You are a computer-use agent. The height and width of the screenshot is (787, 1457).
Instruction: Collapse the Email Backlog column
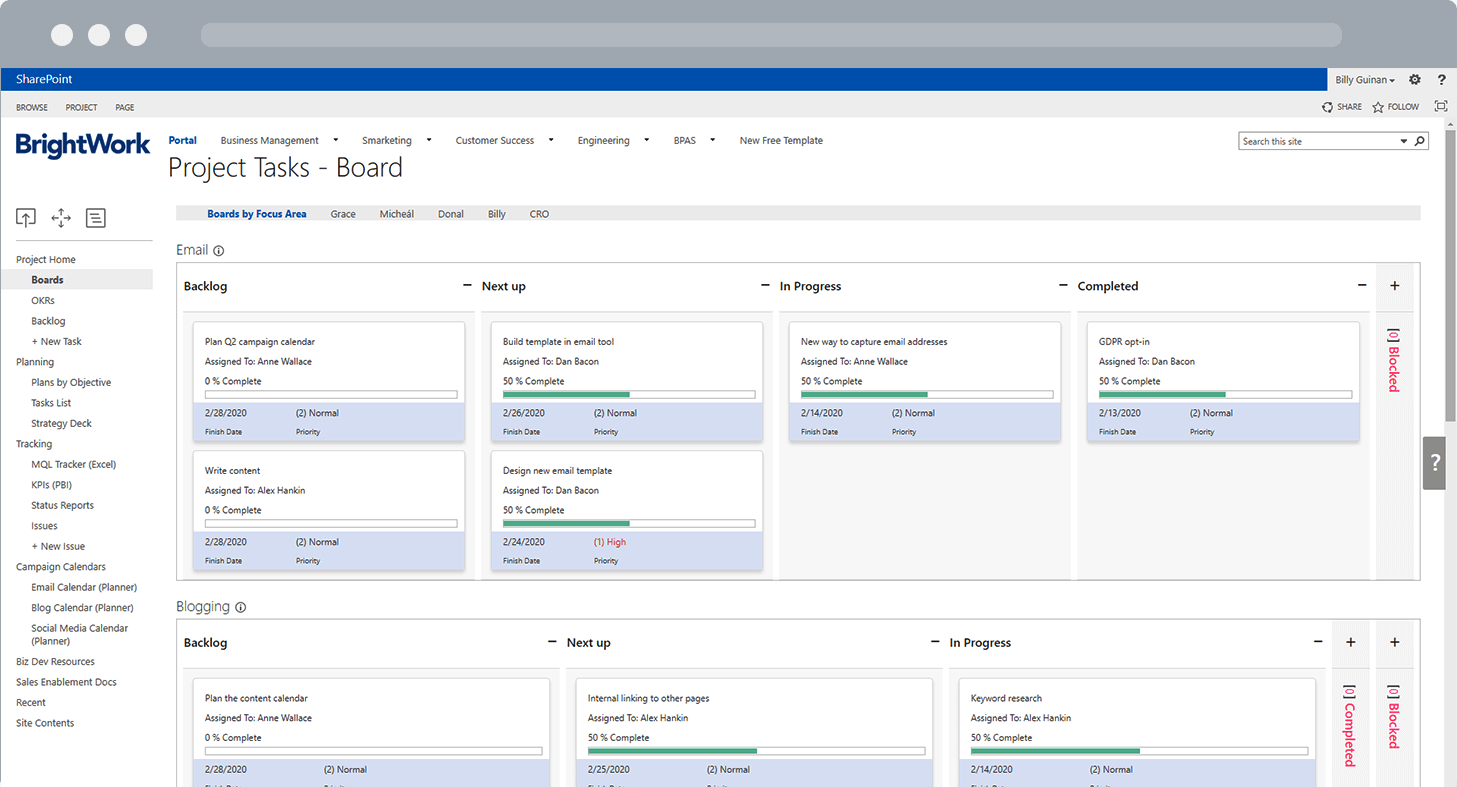[466, 285]
